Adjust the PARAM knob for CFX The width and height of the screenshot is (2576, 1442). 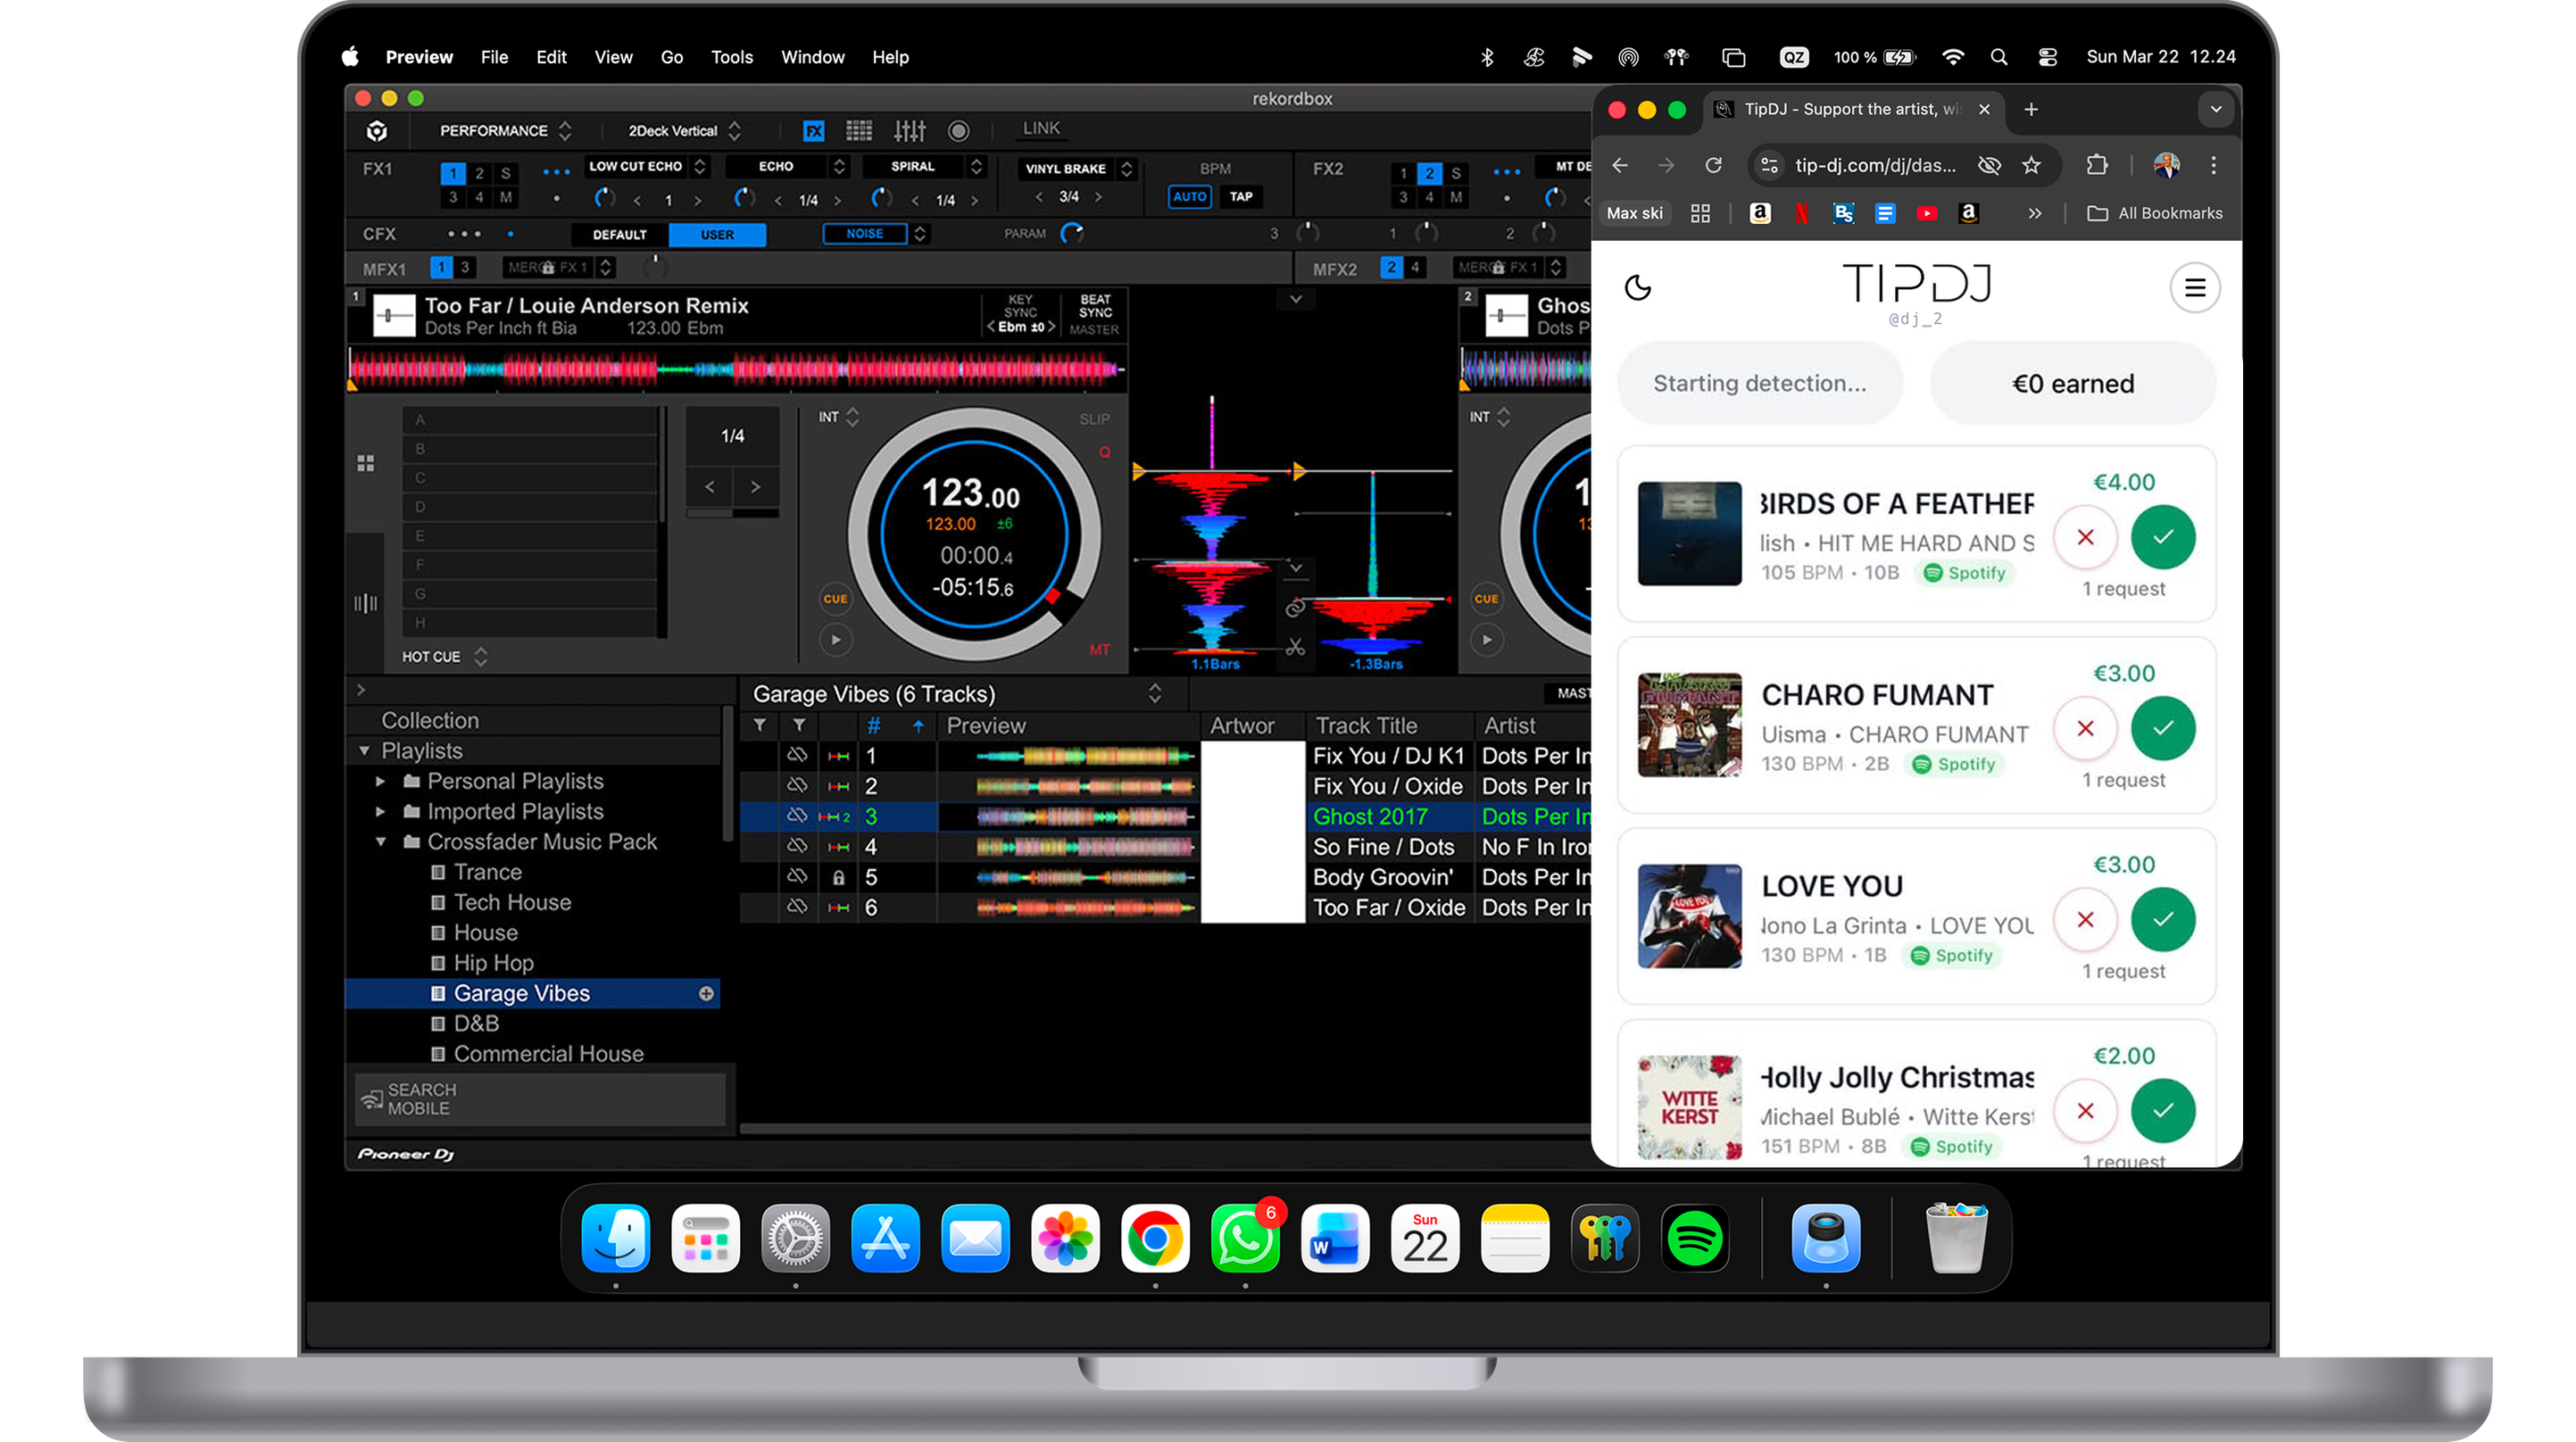point(1074,234)
